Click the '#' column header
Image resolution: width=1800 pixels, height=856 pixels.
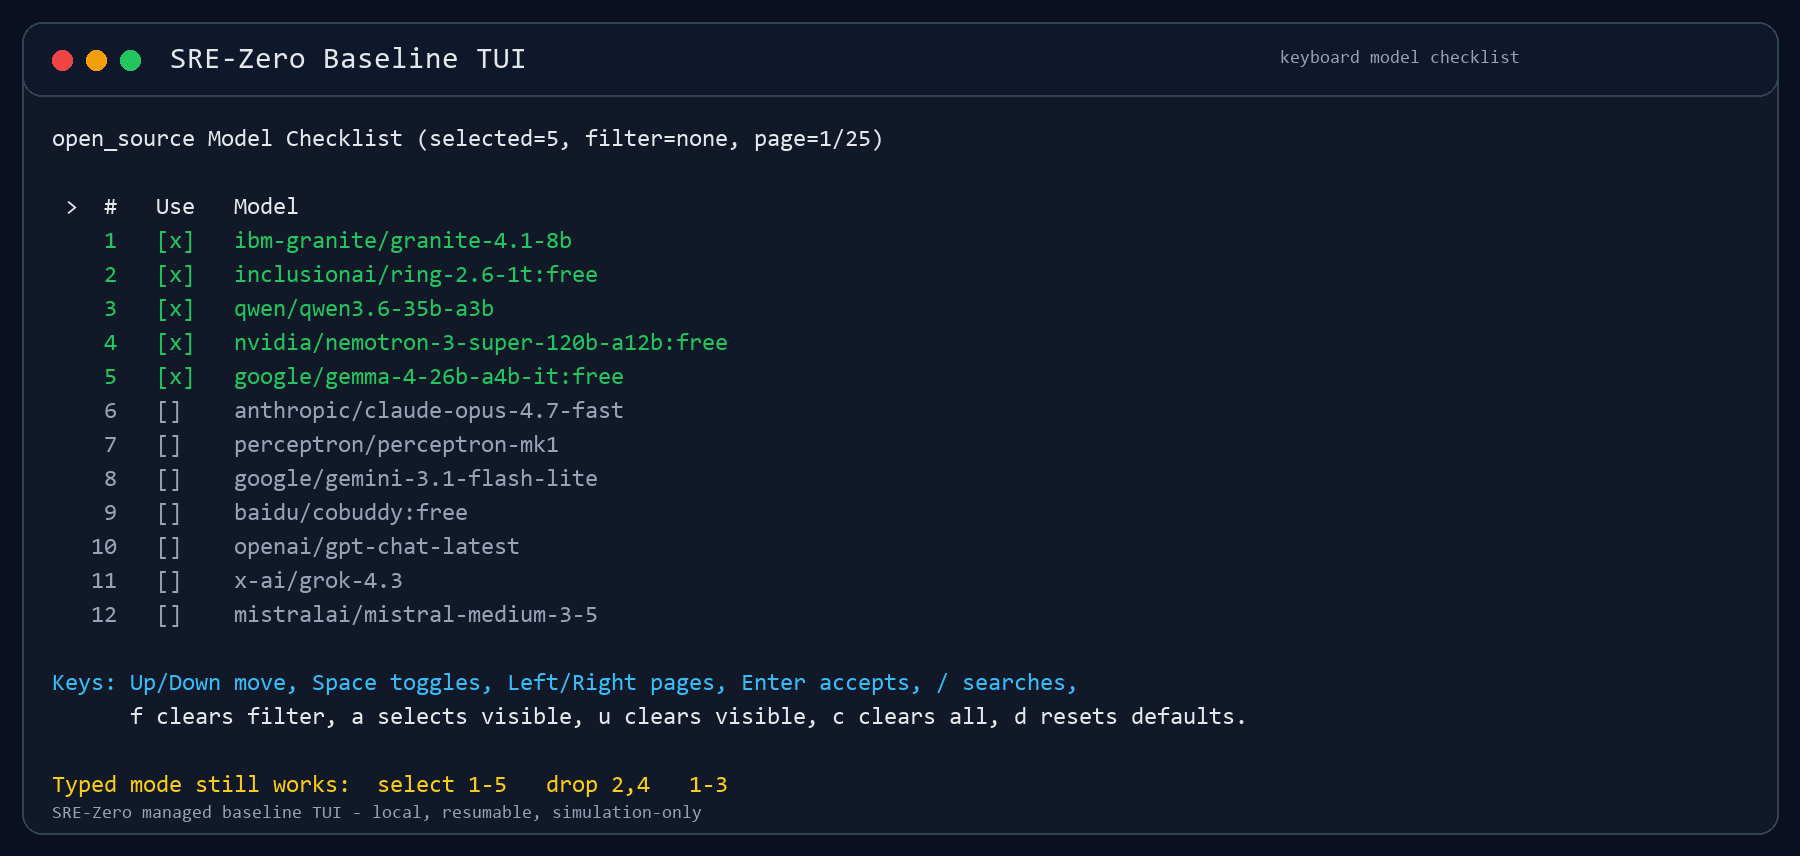110,207
